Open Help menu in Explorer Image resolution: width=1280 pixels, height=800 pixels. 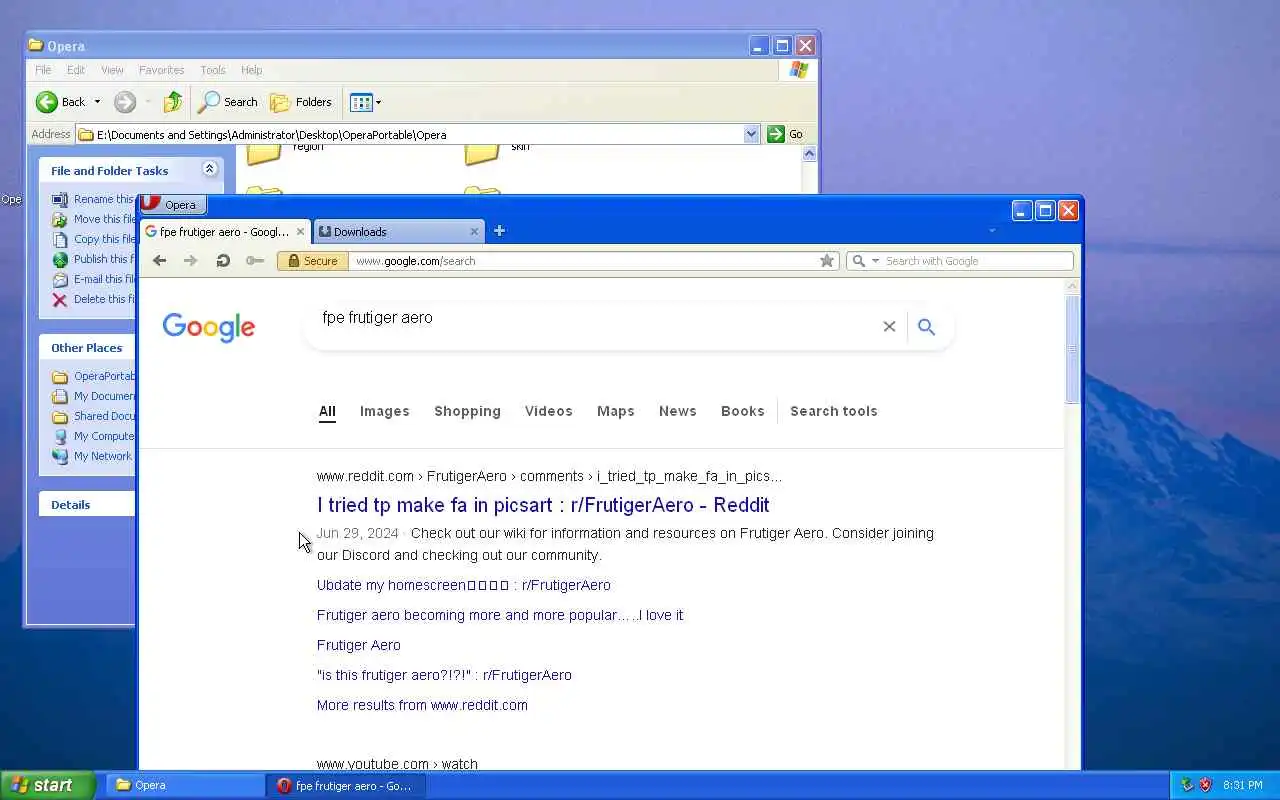coord(252,70)
